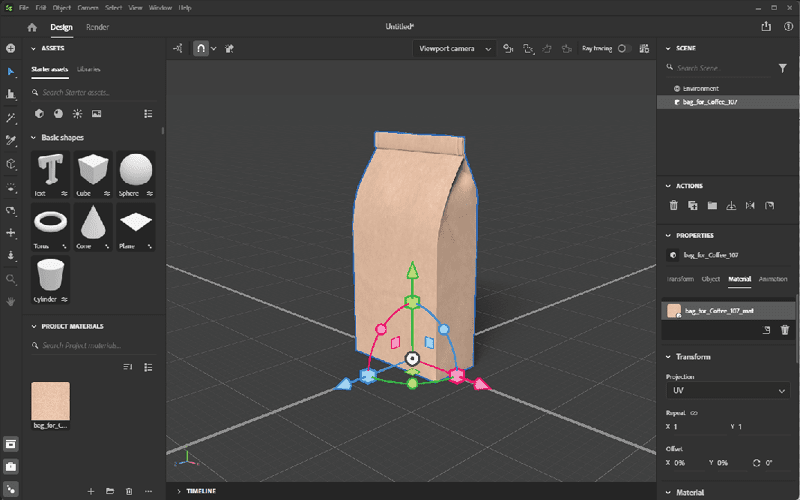Screen dimensions: 800x500
Task: Toggle the Ray tracing switch
Action: pos(624,48)
